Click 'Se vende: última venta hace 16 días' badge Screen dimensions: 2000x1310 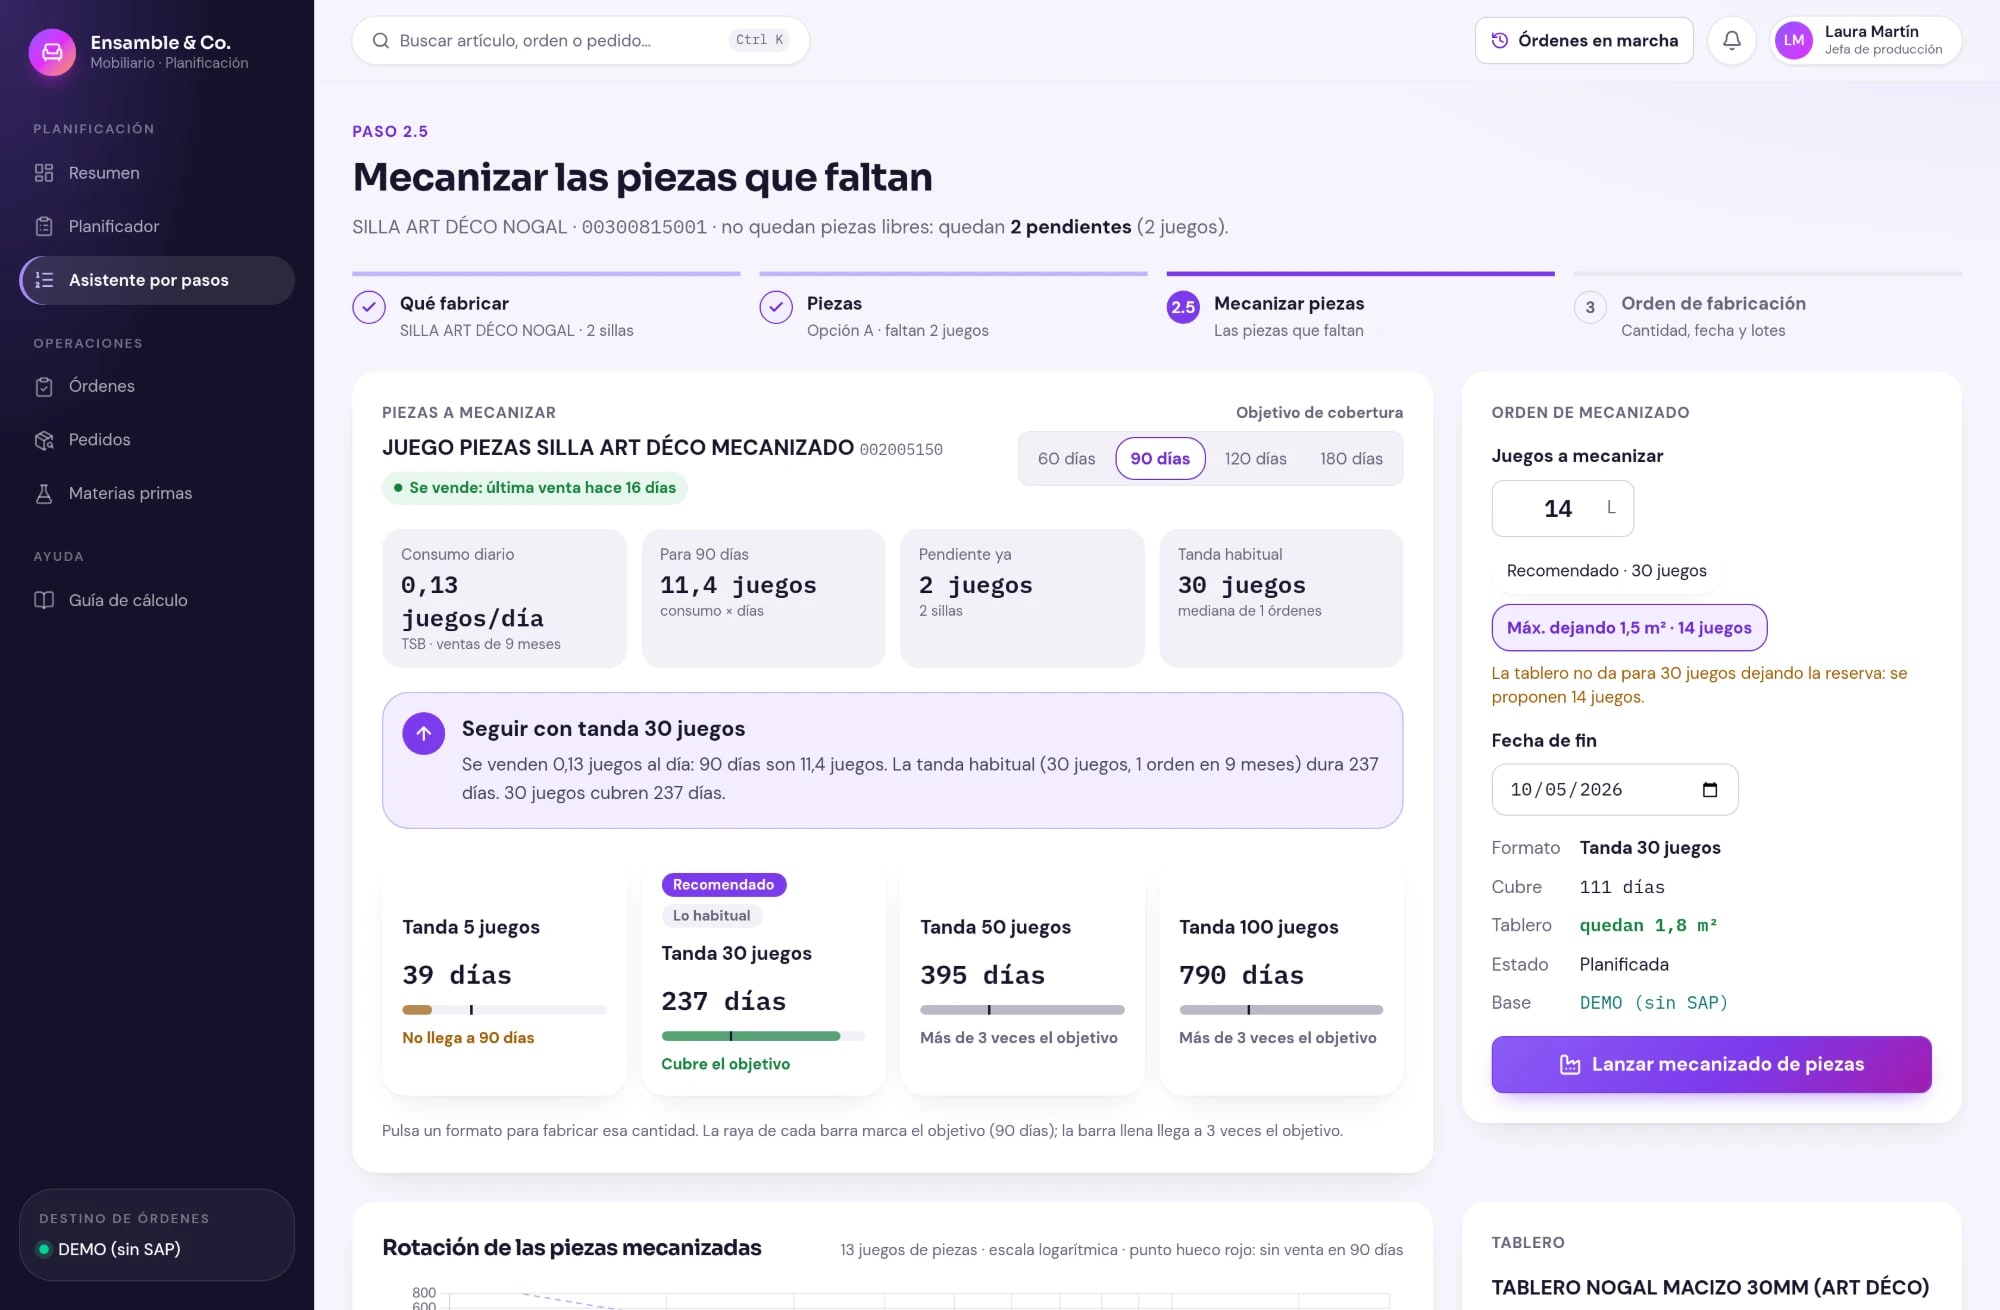click(534, 488)
